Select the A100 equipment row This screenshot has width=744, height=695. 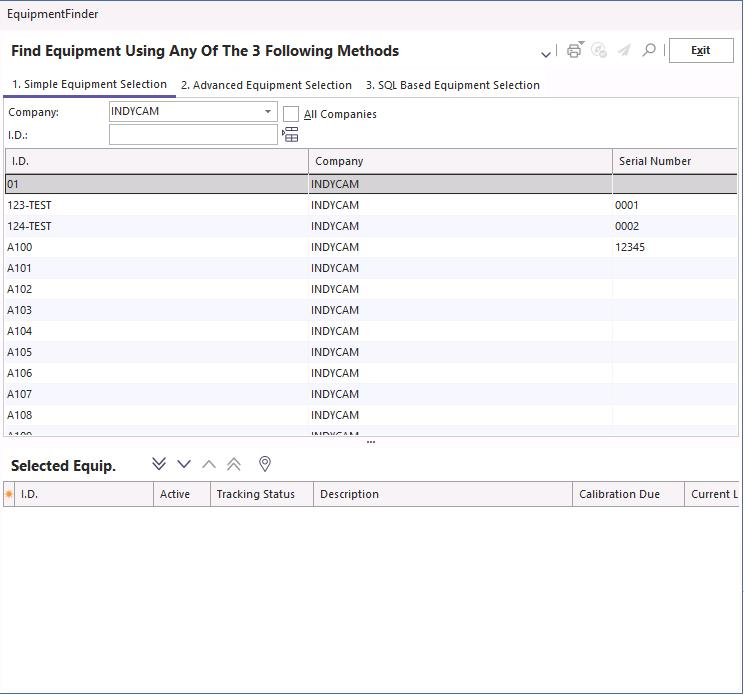[150, 247]
